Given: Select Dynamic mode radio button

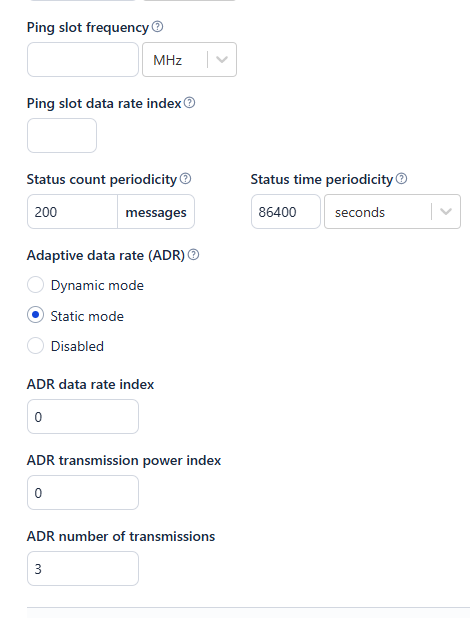Looking at the screenshot, I should [35, 285].
